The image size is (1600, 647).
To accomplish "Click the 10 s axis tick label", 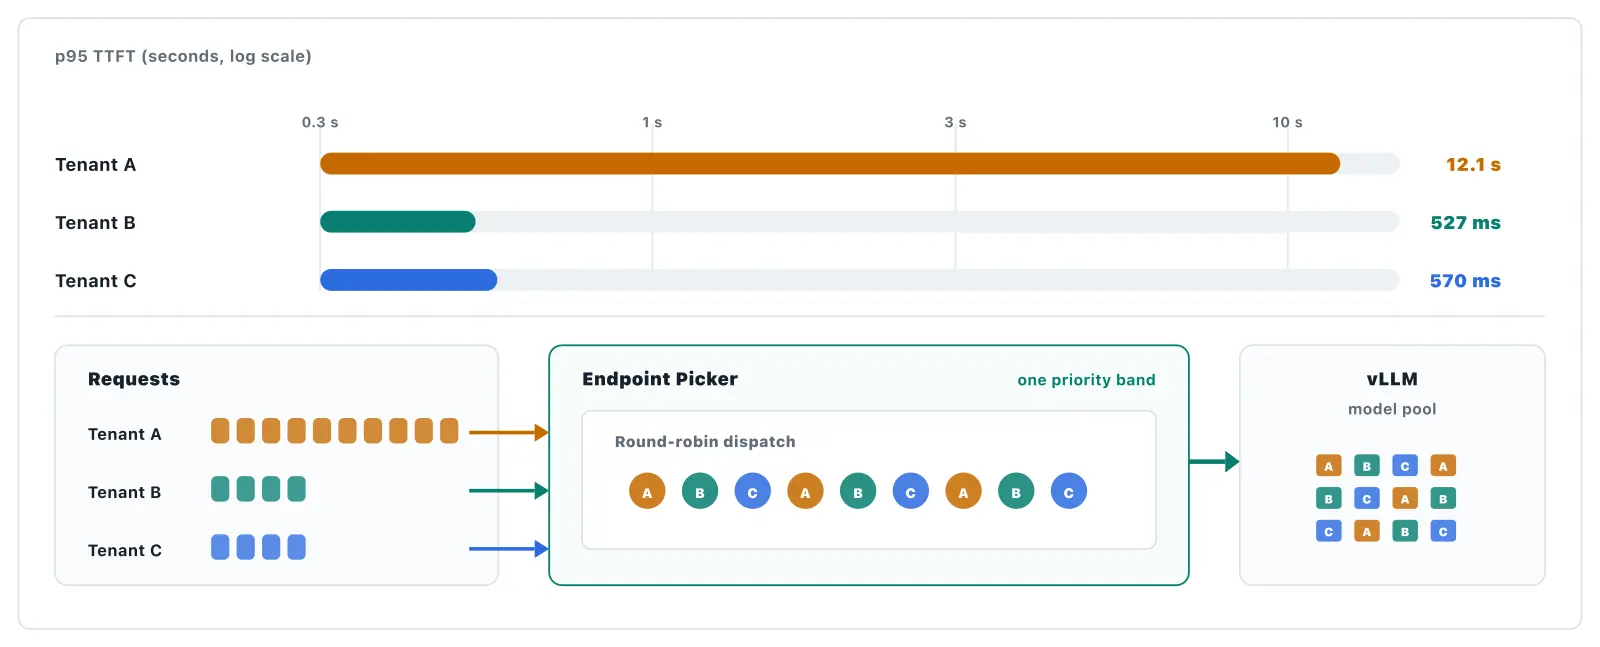I will 1287,122.
